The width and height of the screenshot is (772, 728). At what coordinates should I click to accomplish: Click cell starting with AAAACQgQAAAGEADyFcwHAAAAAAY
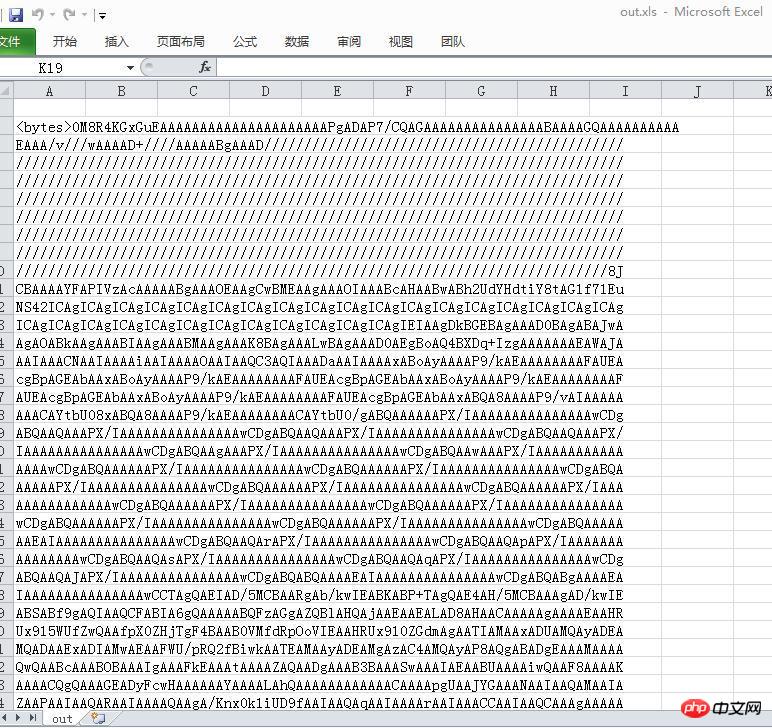319,685
